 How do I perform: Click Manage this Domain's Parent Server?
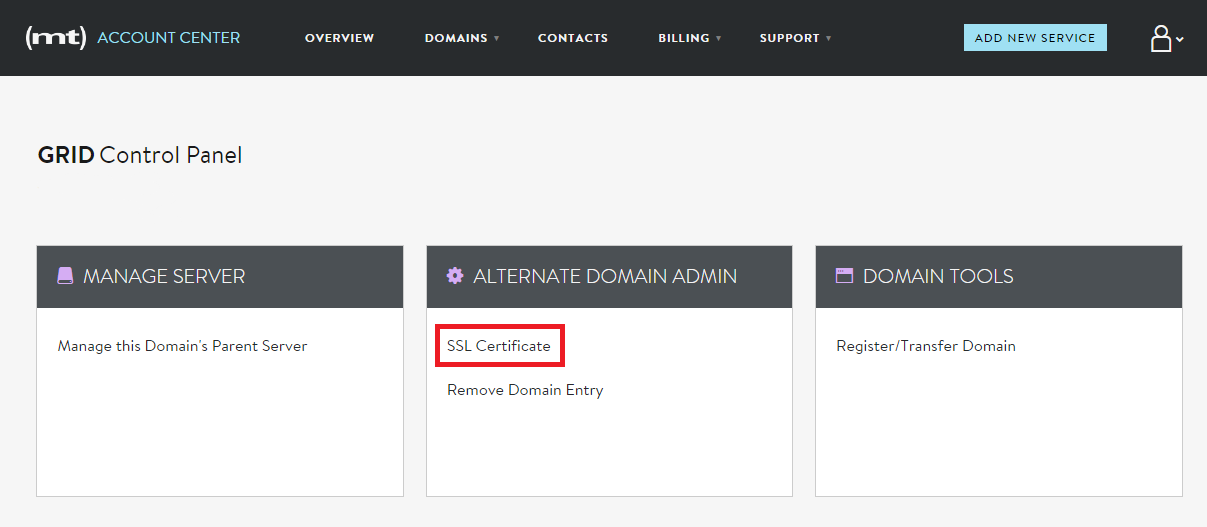182,346
